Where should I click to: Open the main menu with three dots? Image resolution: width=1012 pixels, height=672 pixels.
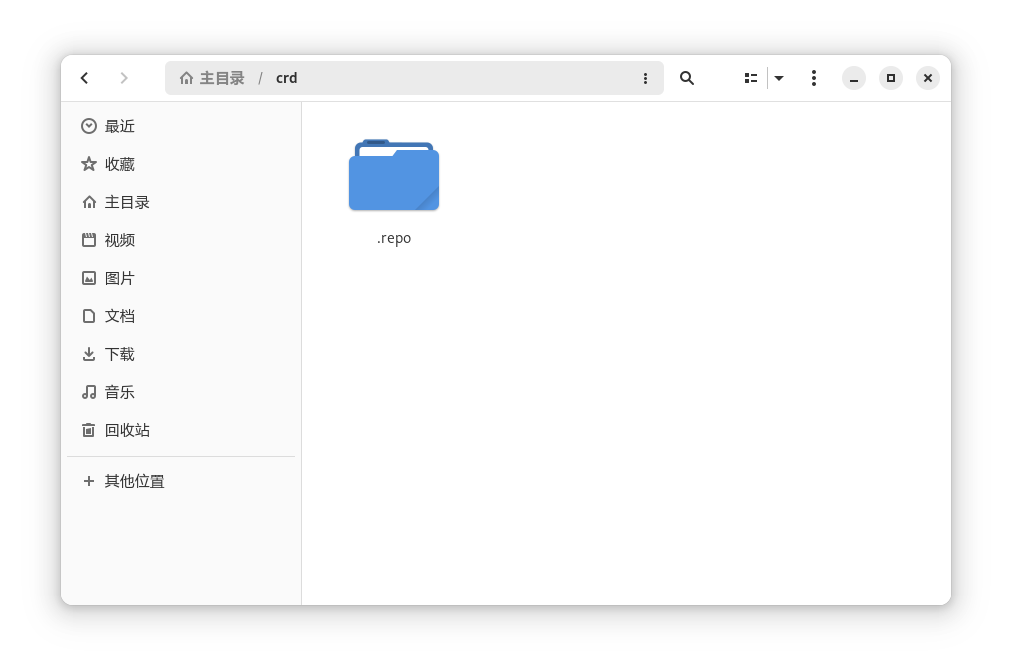point(814,78)
